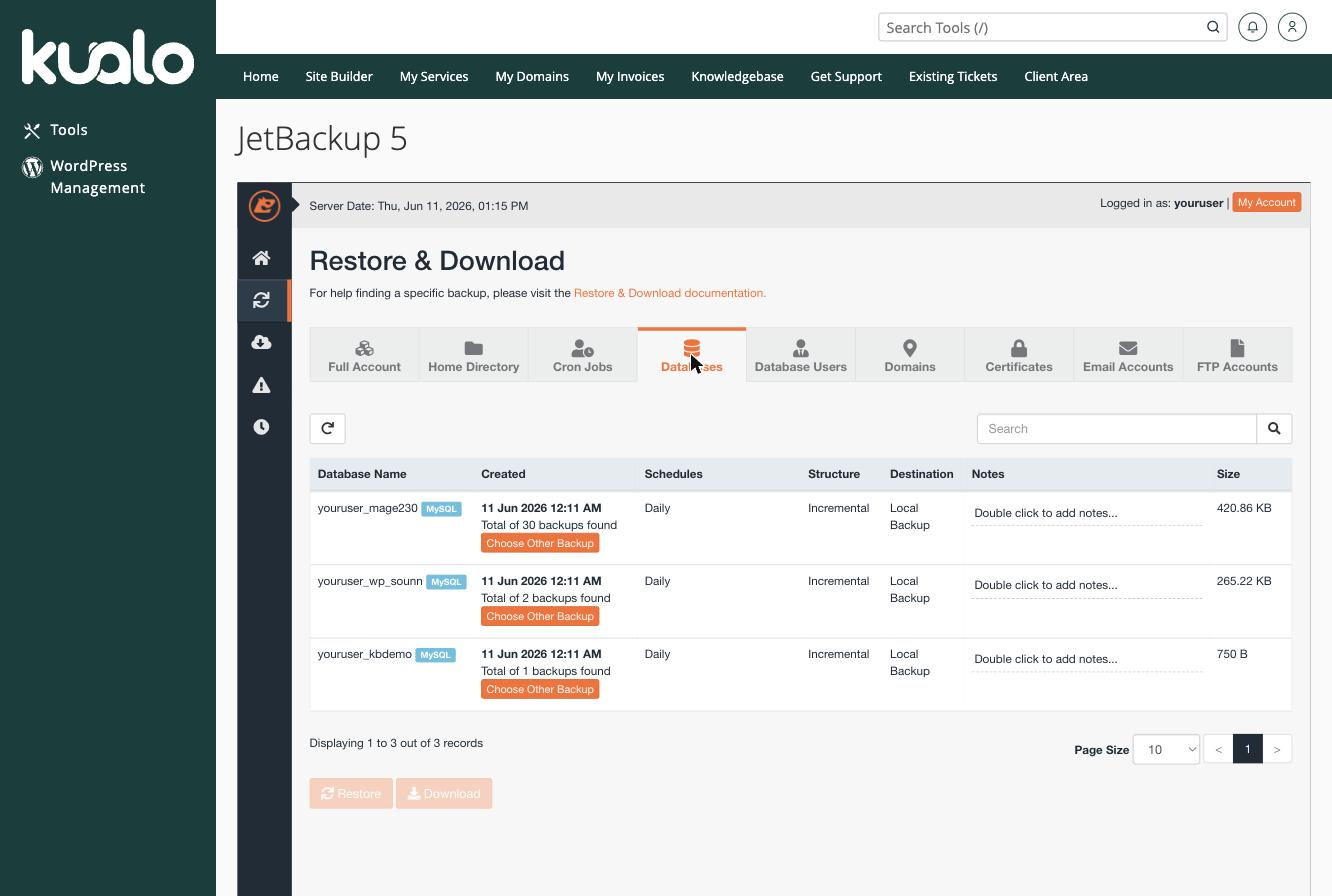This screenshot has width=1332, height=896.
Task: Open Site Builder in the top menu
Action: coord(339,76)
